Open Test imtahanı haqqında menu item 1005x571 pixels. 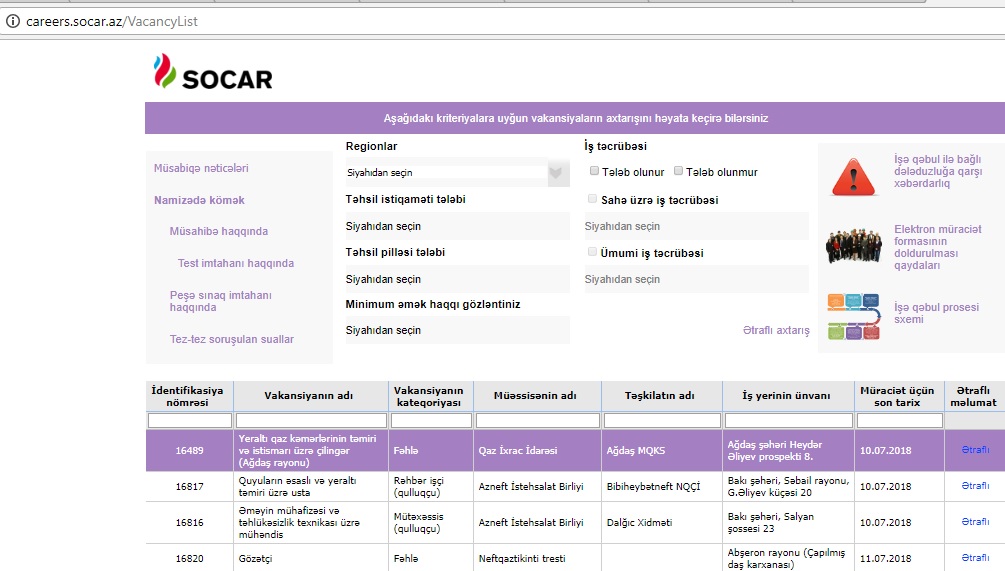pos(236,263)
